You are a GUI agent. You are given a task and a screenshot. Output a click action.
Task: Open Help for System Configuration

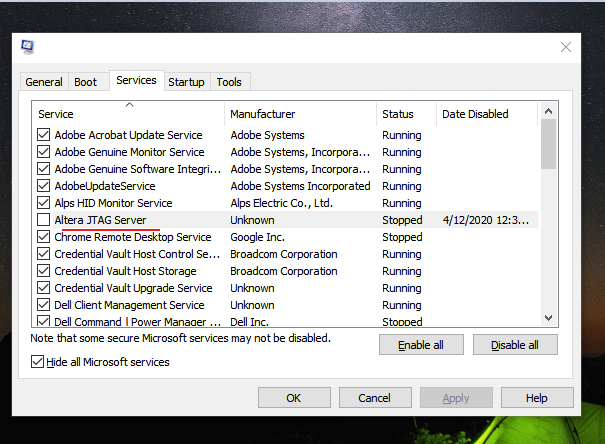point(537,398)
